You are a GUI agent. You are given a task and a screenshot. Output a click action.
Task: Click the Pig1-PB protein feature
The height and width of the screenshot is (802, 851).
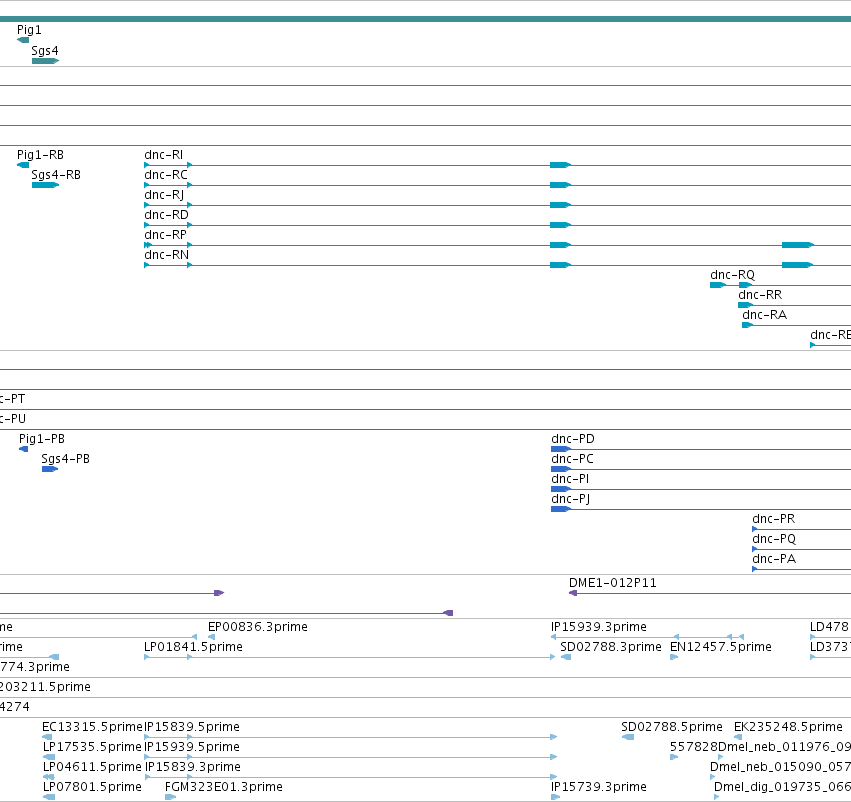click(23, 449)
